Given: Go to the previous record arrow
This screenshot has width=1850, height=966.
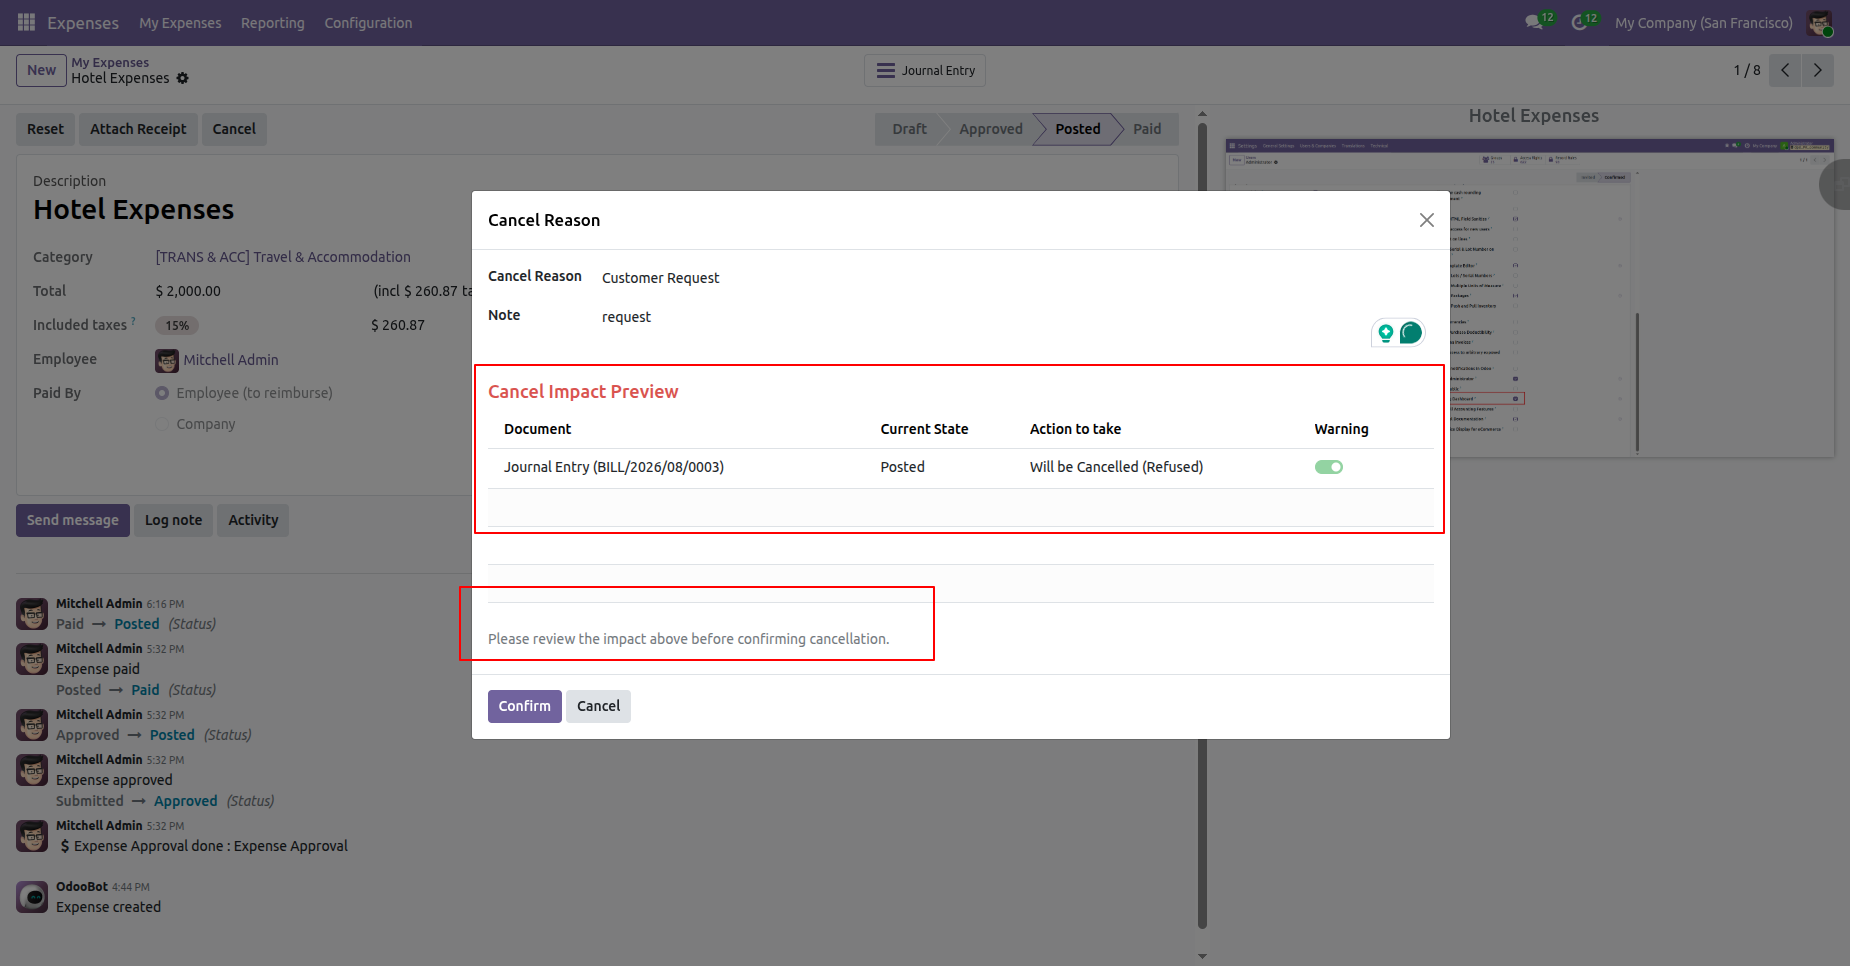Looking at the screenshot, I should (1785, 70).
